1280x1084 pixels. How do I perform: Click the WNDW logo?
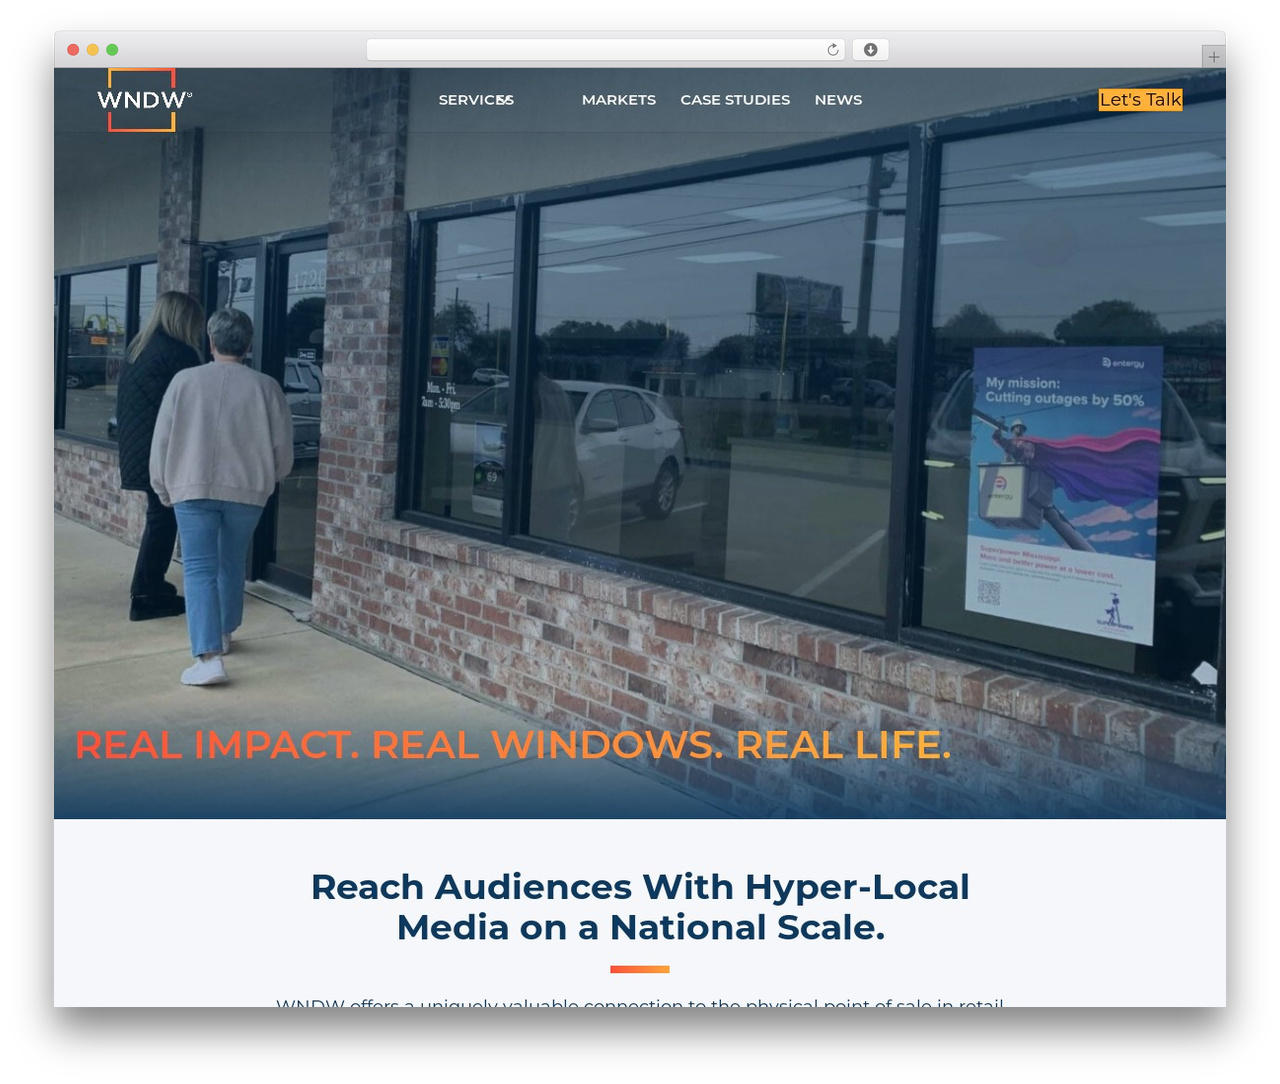tap(143, 99)
